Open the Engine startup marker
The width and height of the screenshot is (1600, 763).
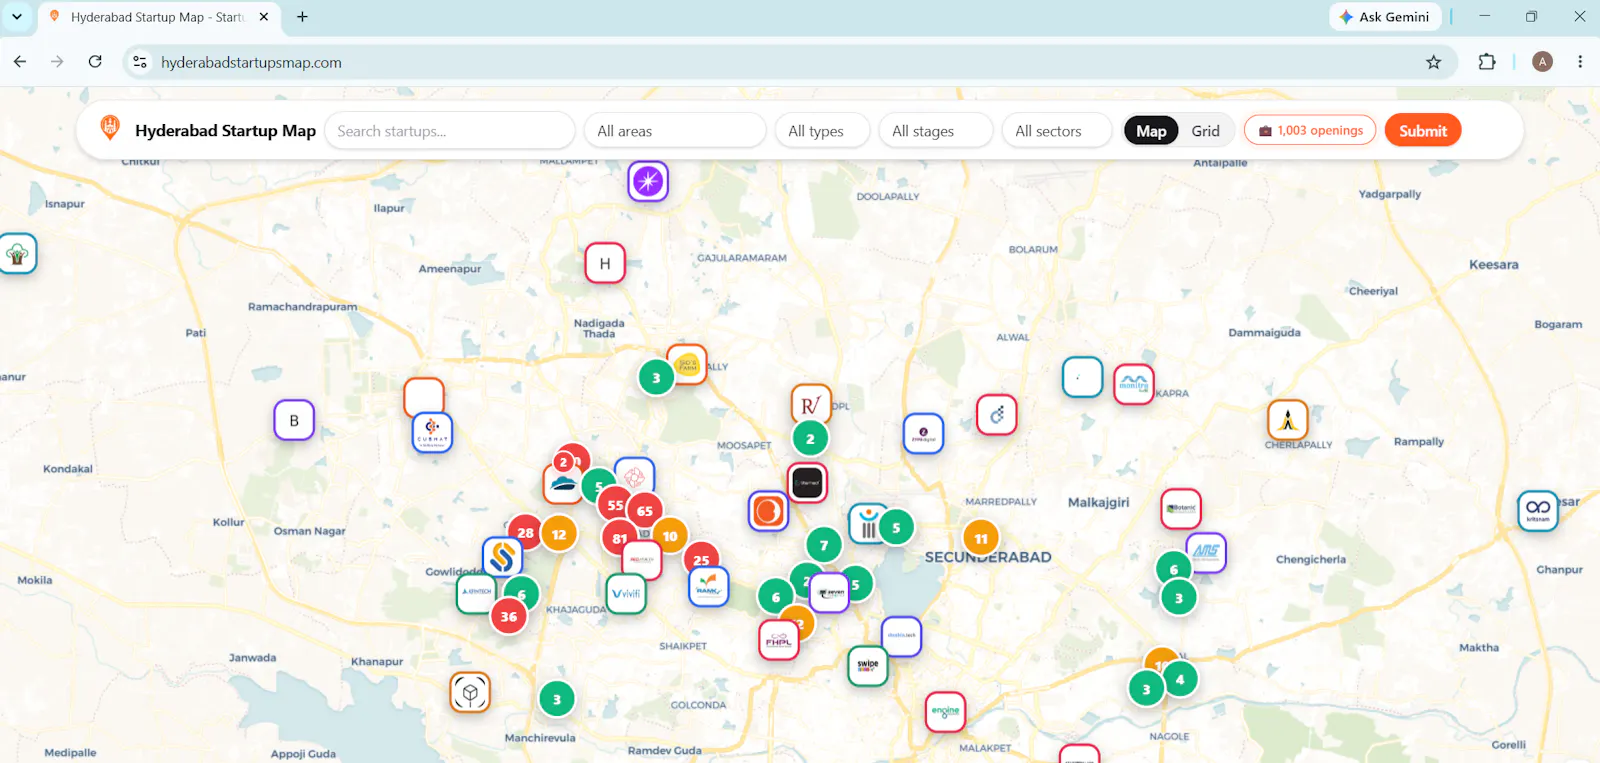(945, 712)
